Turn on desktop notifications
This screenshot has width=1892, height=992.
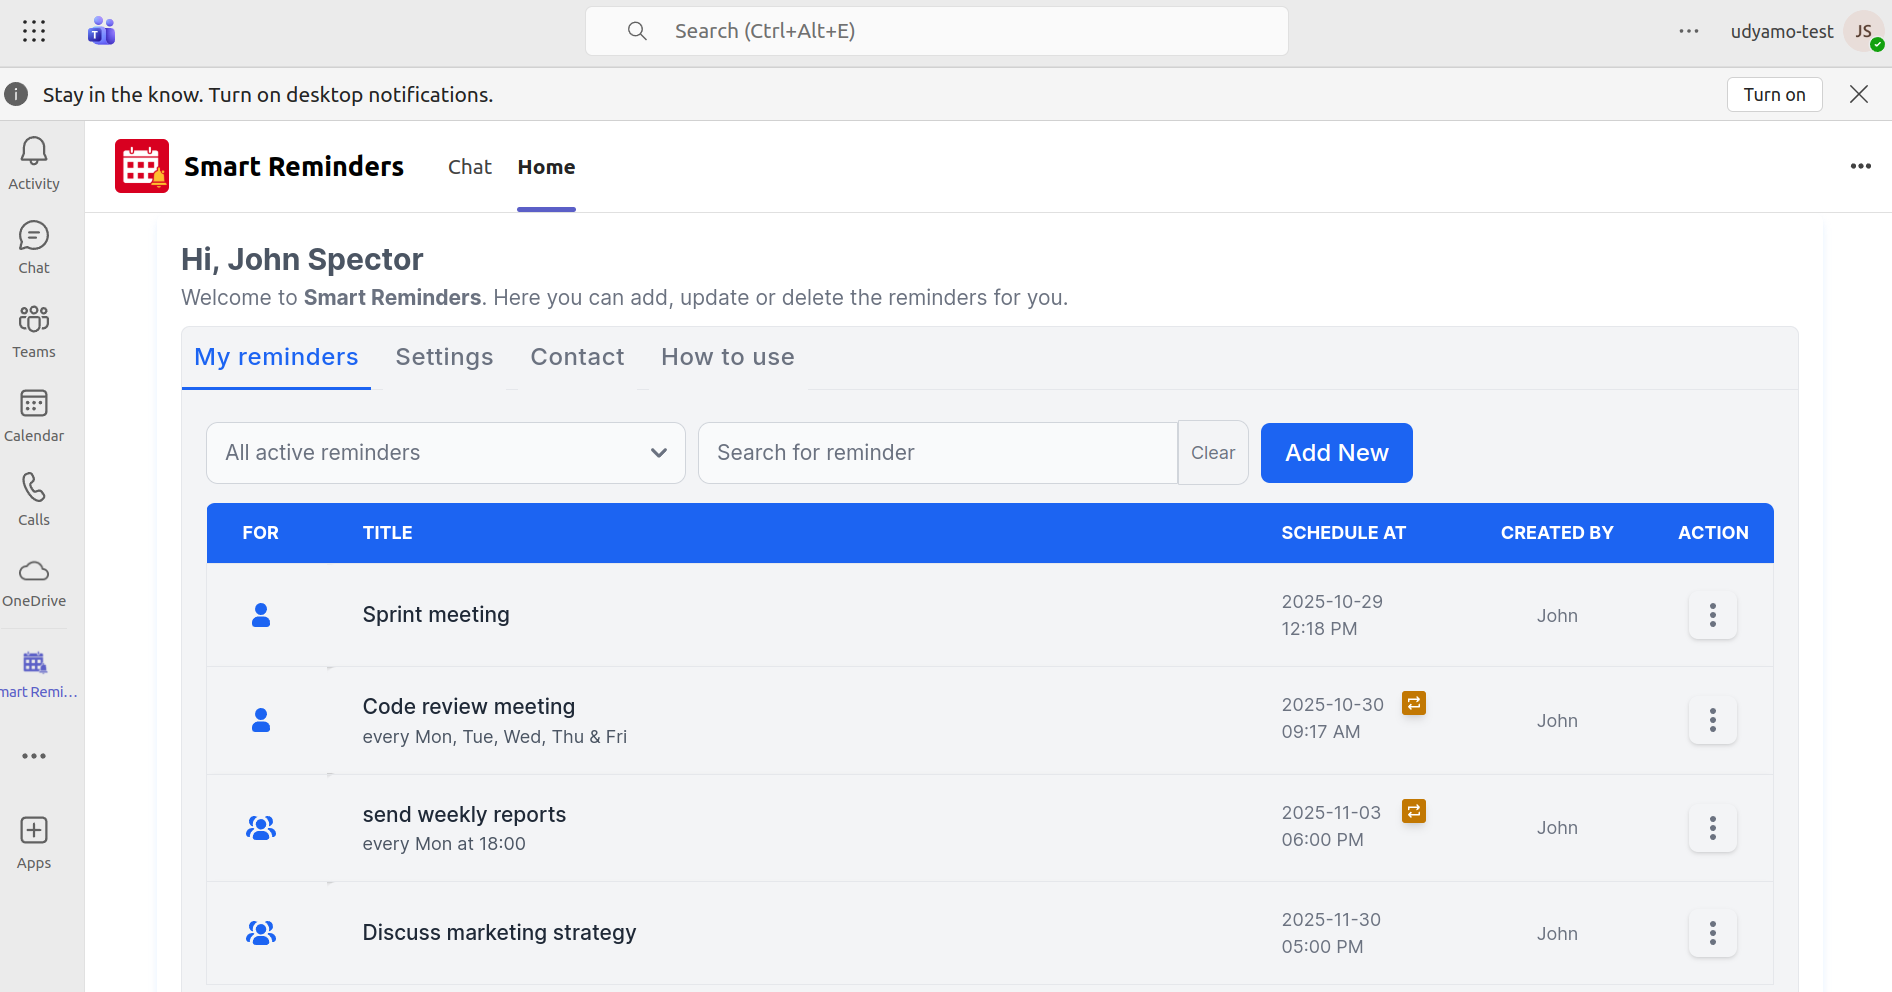coord(1774,95)
